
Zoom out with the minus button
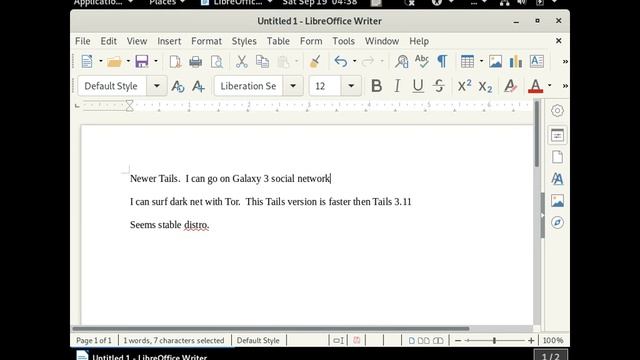click(x=458, y=340)
